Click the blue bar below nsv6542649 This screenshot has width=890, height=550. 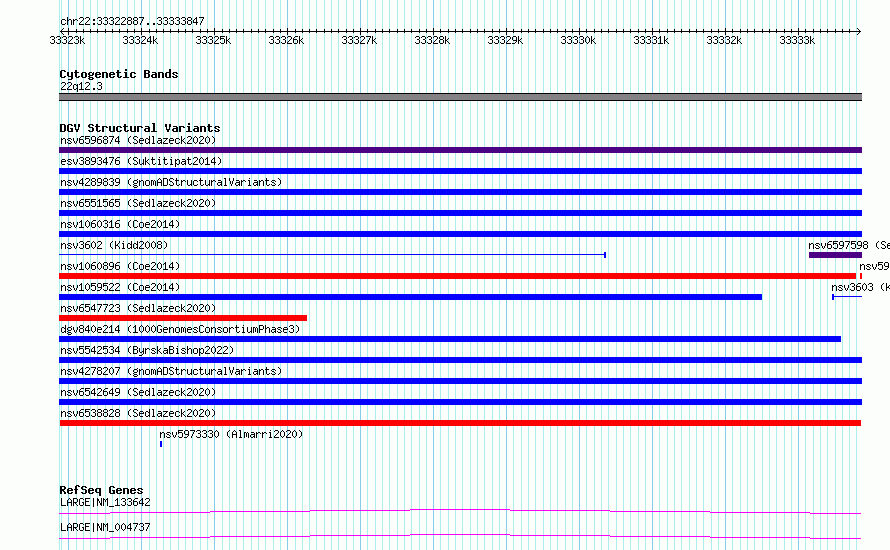coord(460,402)
